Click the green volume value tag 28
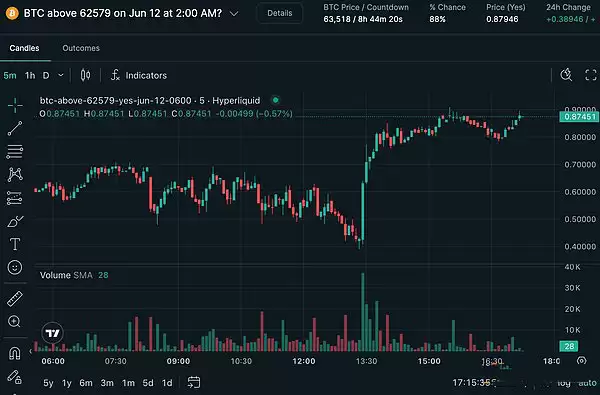600x395 pixels. [569, 346]
